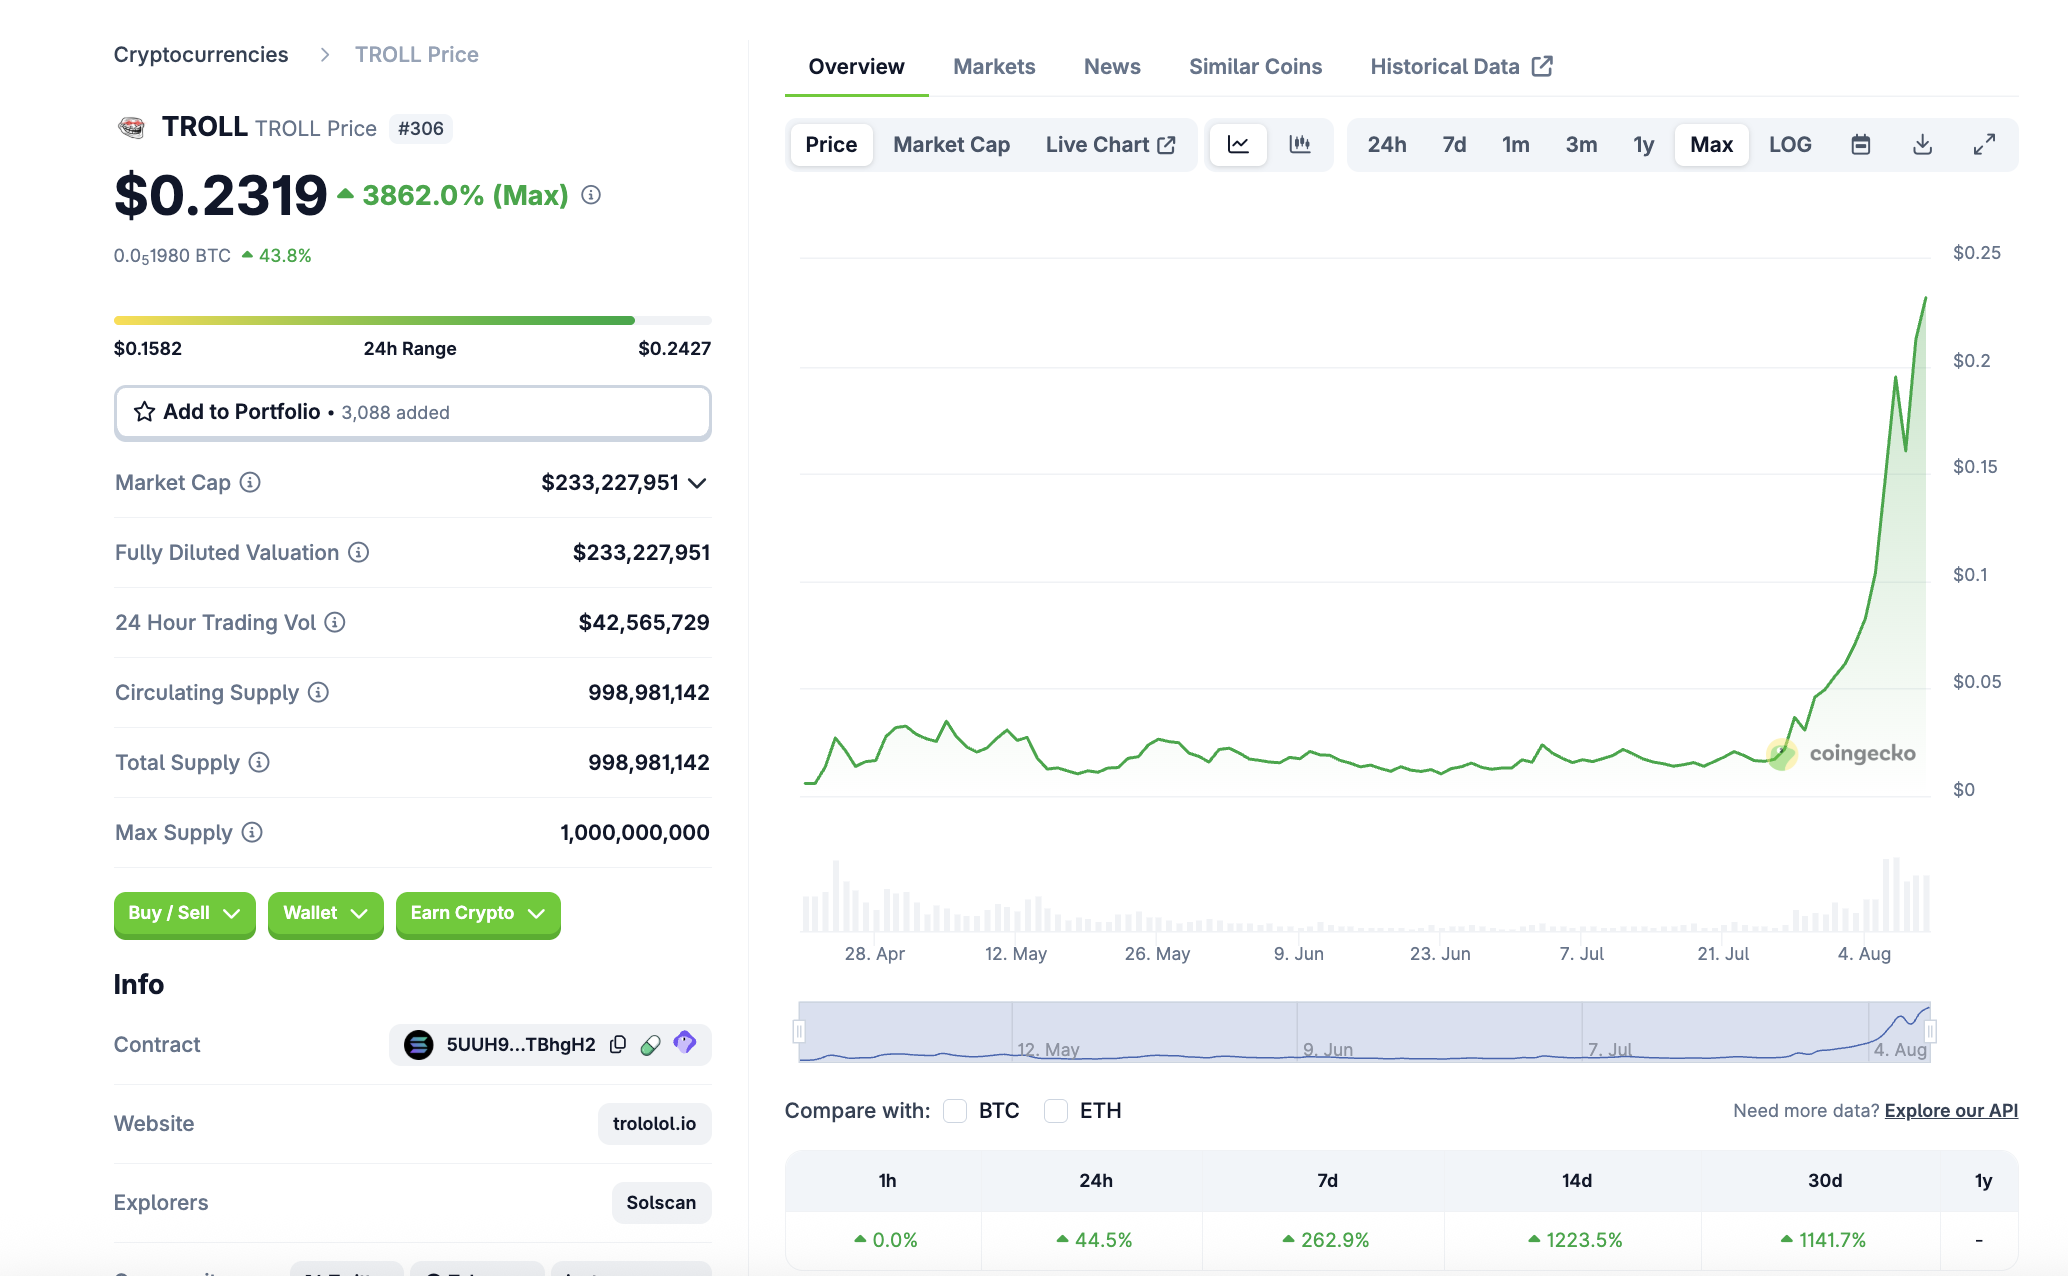Switch to the Markets tab
Image resolution: width=2068 pixels, height=1276 pixels.
[993, 67]
